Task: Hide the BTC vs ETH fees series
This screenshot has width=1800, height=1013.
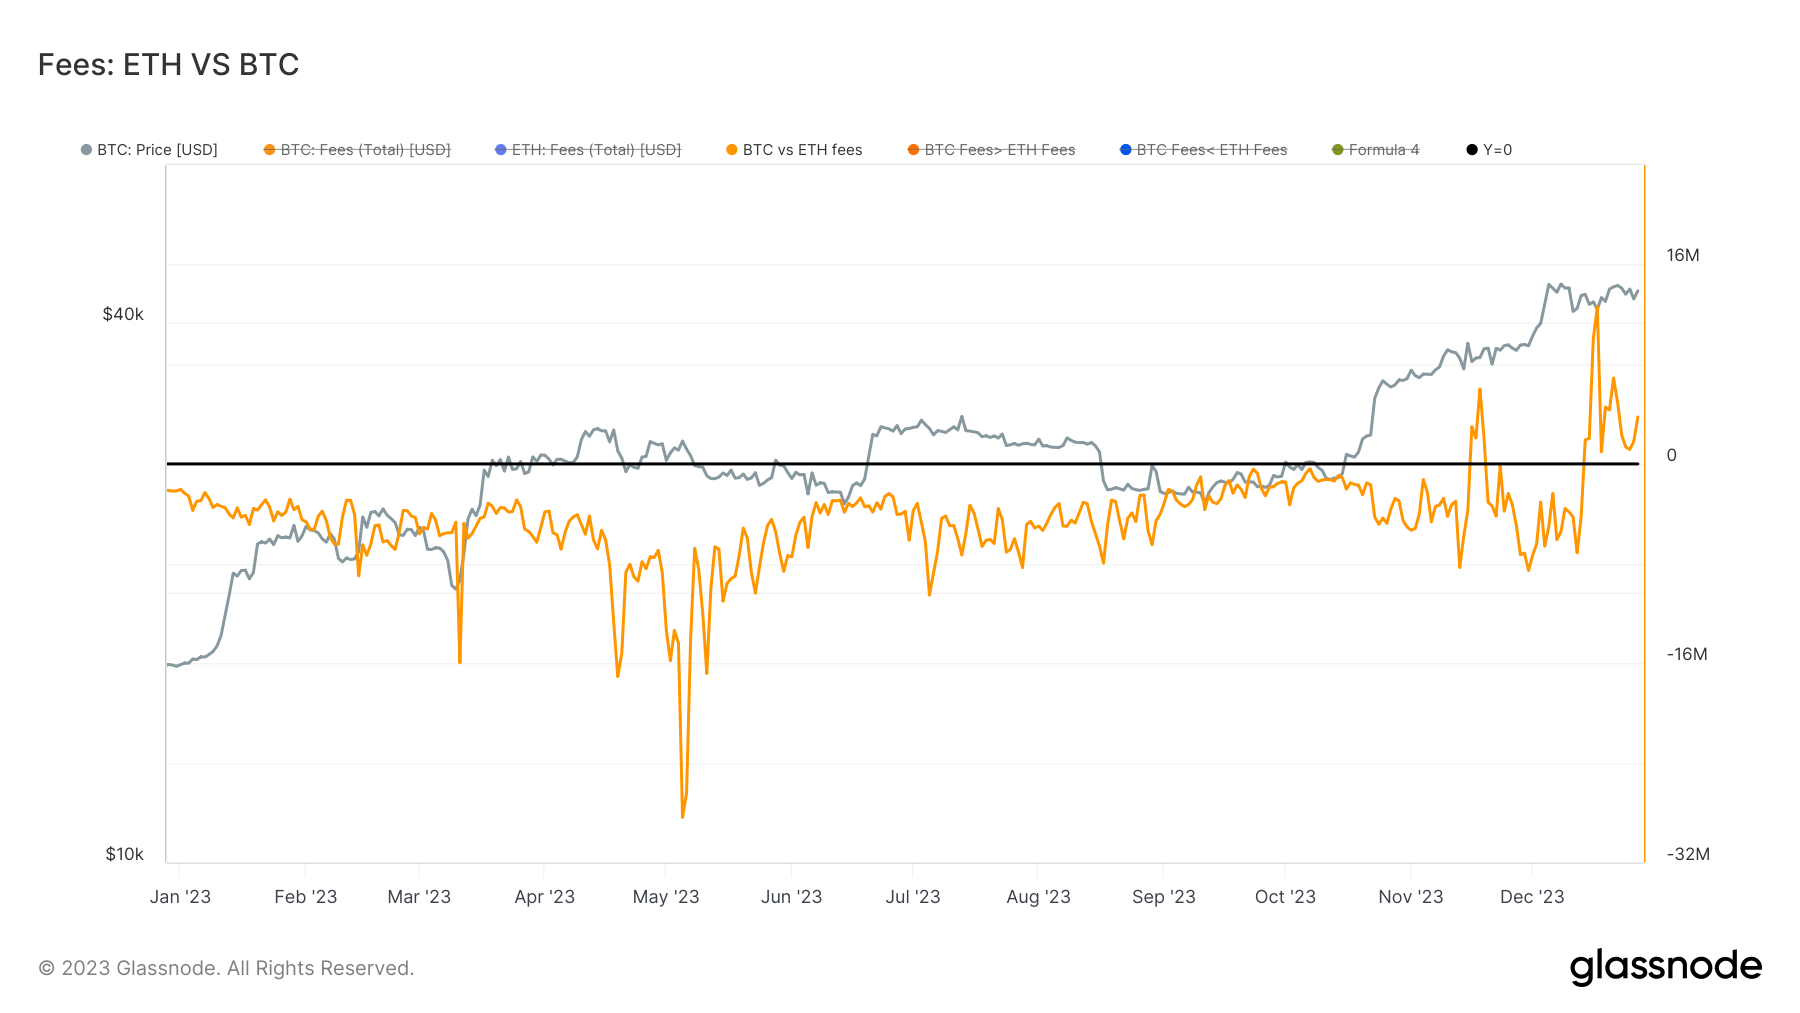Action: [x=803, y=149]
